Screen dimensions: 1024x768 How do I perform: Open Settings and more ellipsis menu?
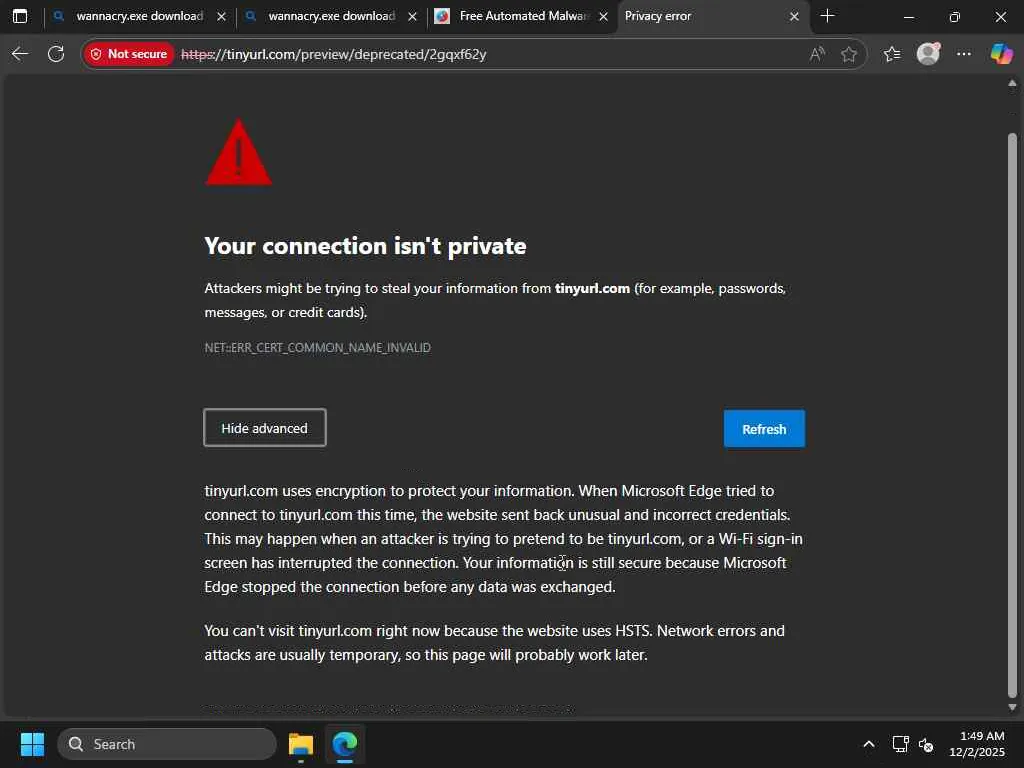coord(964,54)
